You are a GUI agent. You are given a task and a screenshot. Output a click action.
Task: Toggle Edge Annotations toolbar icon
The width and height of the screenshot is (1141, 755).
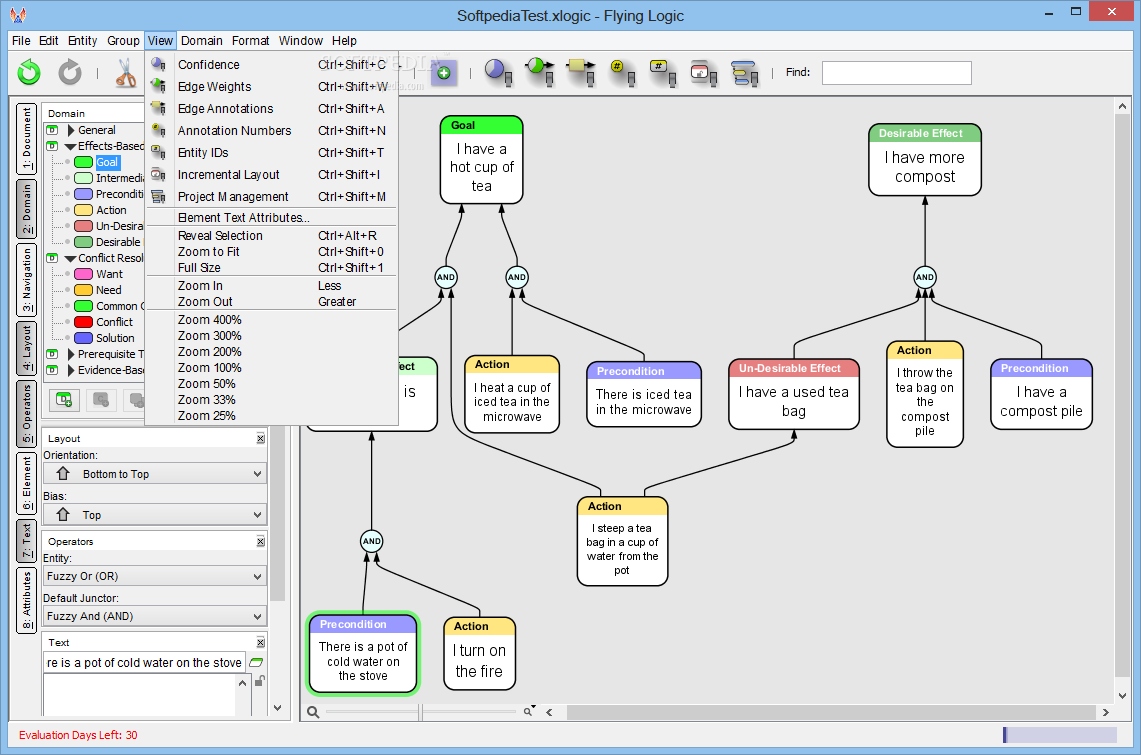581,73
